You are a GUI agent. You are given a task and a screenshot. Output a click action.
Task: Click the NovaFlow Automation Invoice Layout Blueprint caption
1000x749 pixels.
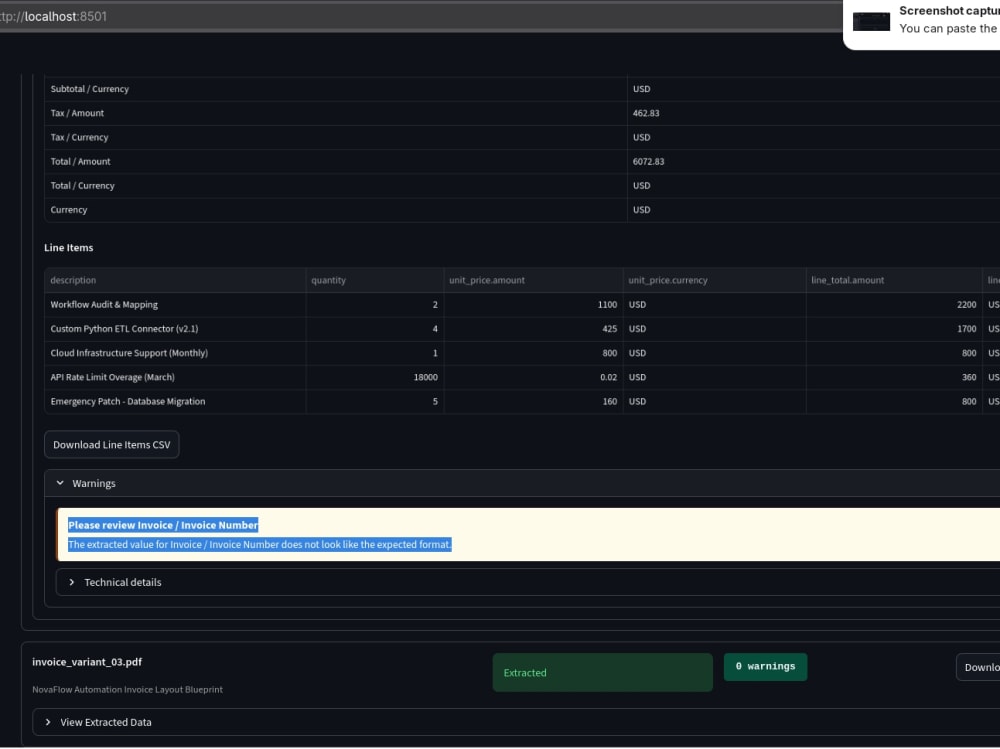pos(128,690)
